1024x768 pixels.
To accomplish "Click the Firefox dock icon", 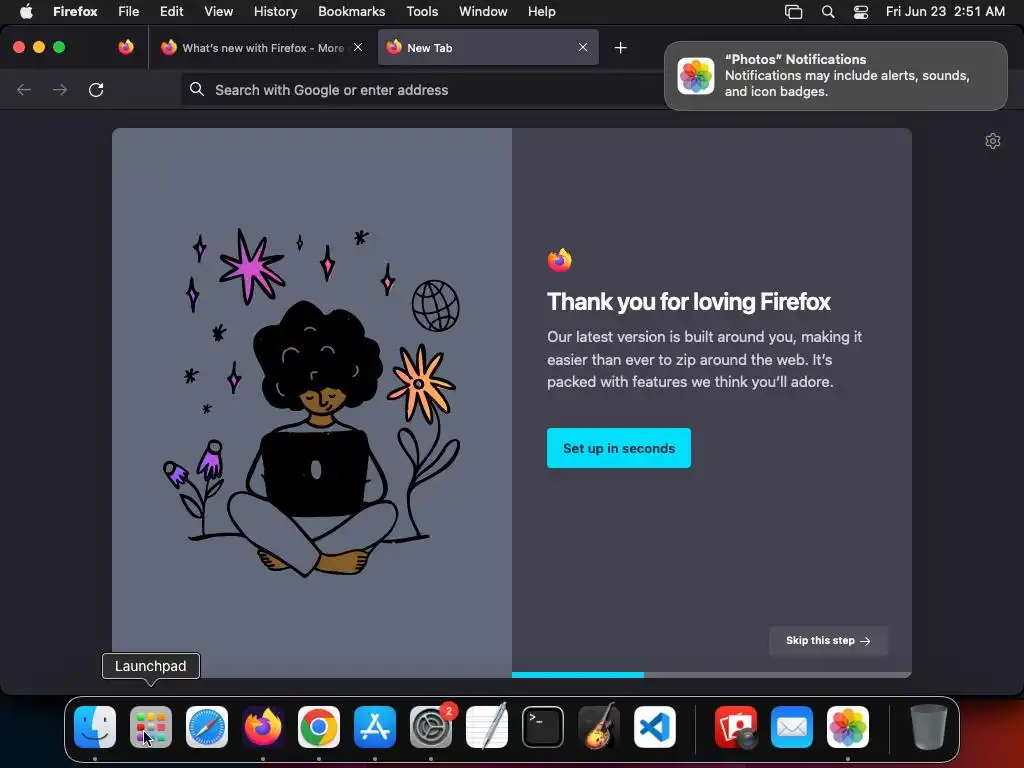I will tap(263, 727).
